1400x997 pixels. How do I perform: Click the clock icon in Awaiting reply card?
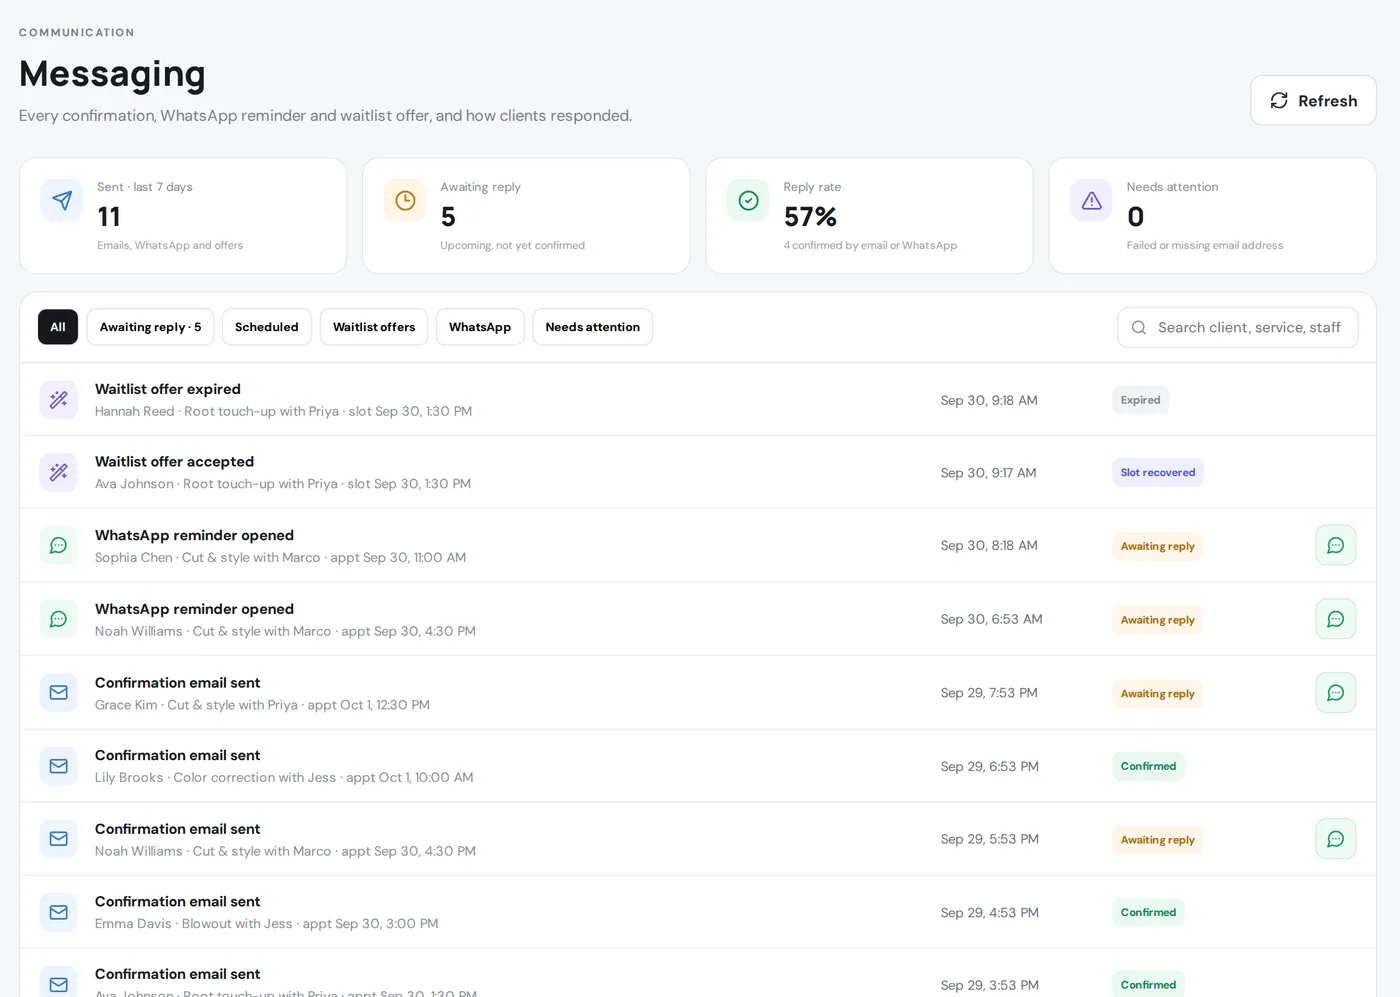(x=405, y=200)
